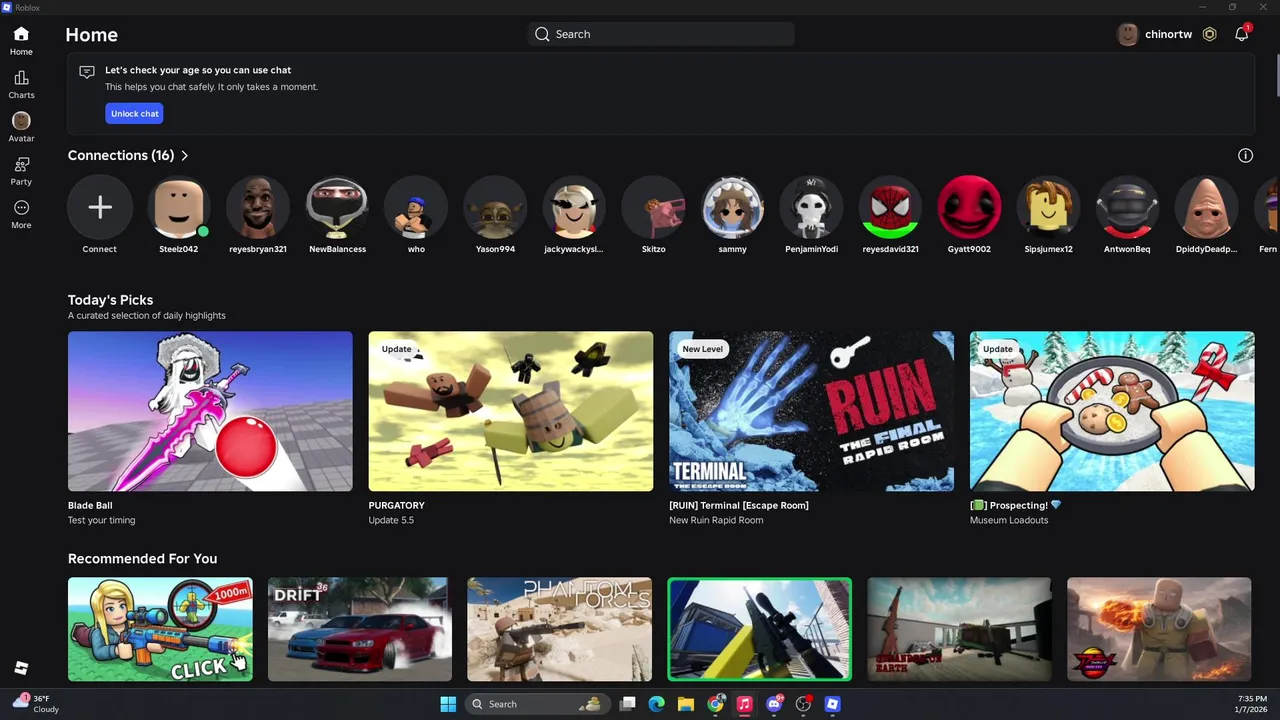The width and height of the screenshot is (1280, 720).
Task: Open sniper girl 1000m recommended game
Action: 160,629
